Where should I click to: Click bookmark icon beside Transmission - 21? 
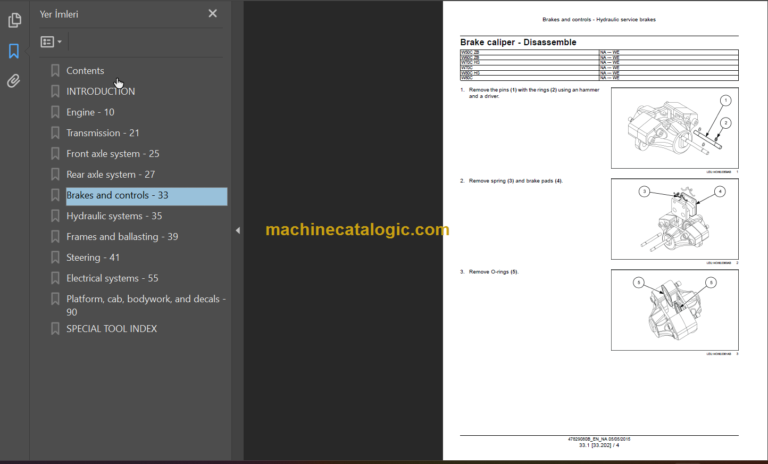point(55,133)
